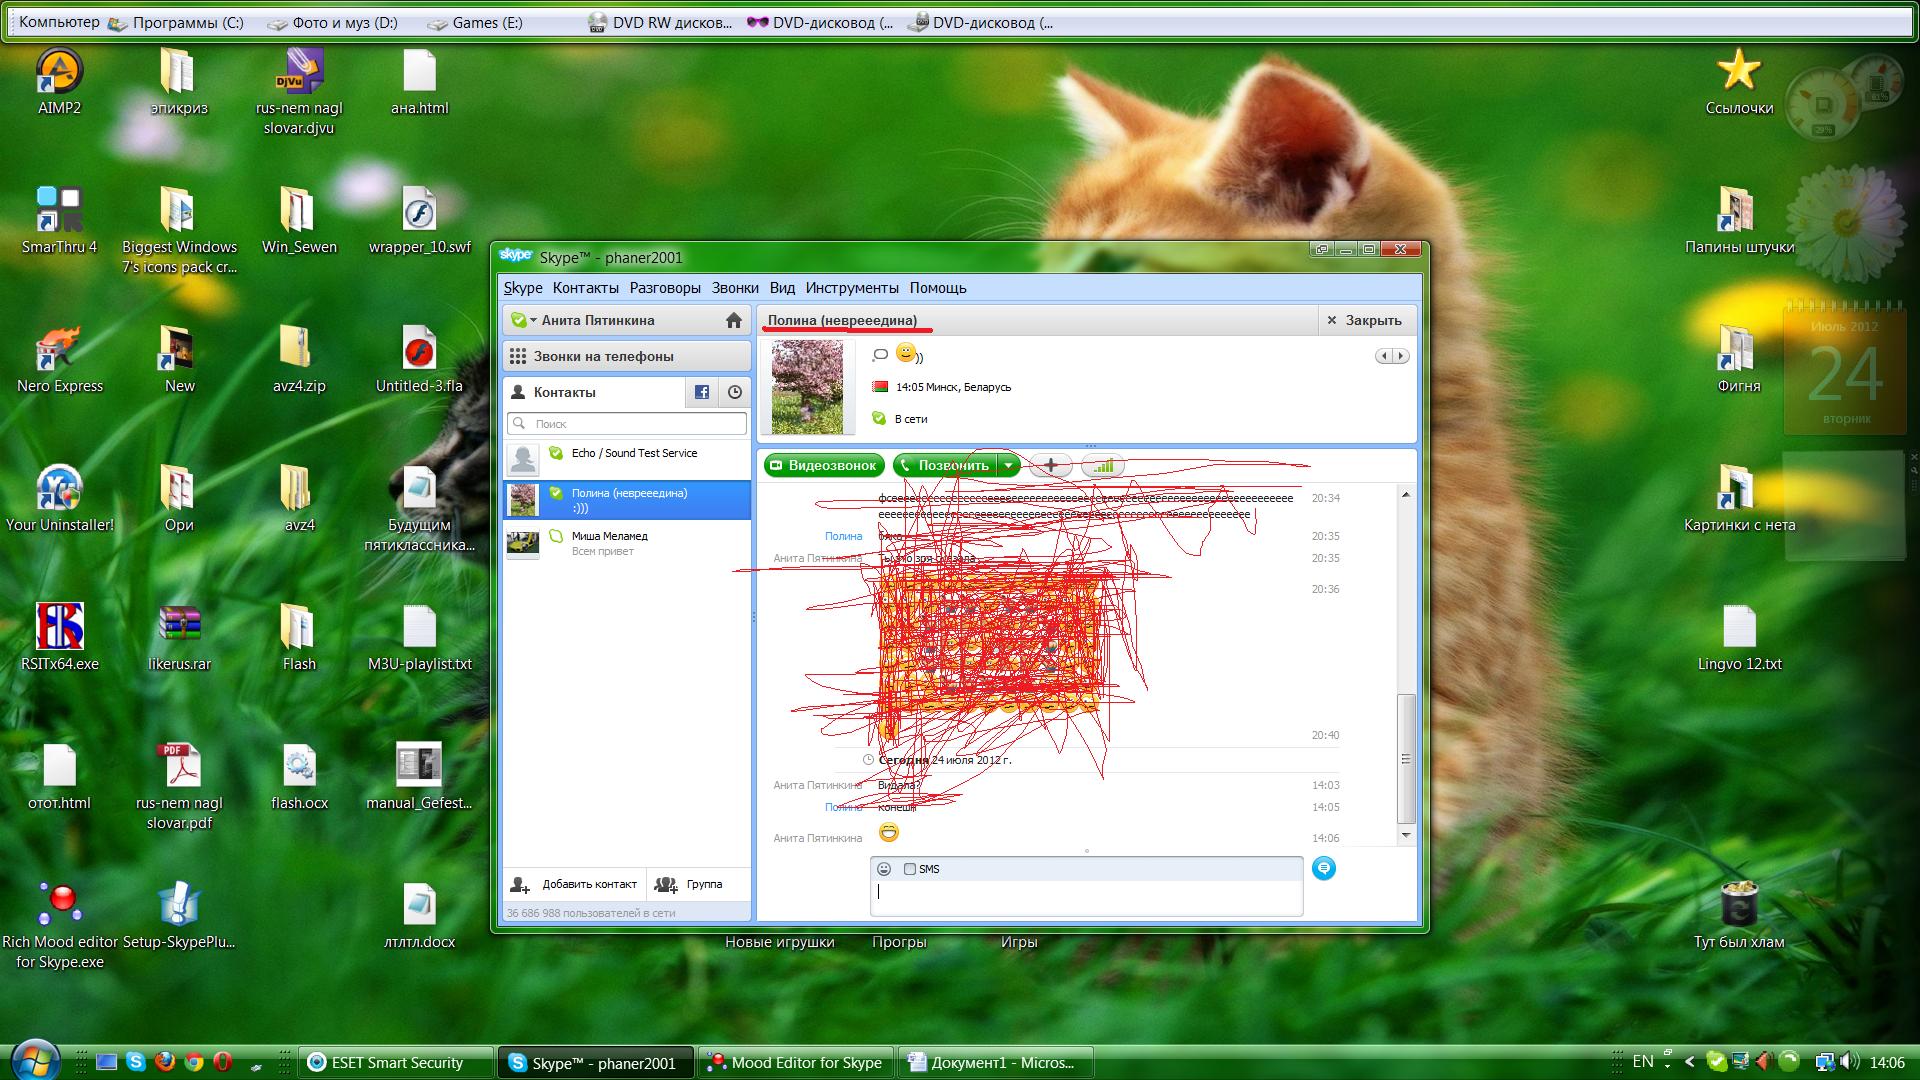Start a video call with Видеозвонок
Screen dimensions: 1920x1080
(x=823, y=465)
